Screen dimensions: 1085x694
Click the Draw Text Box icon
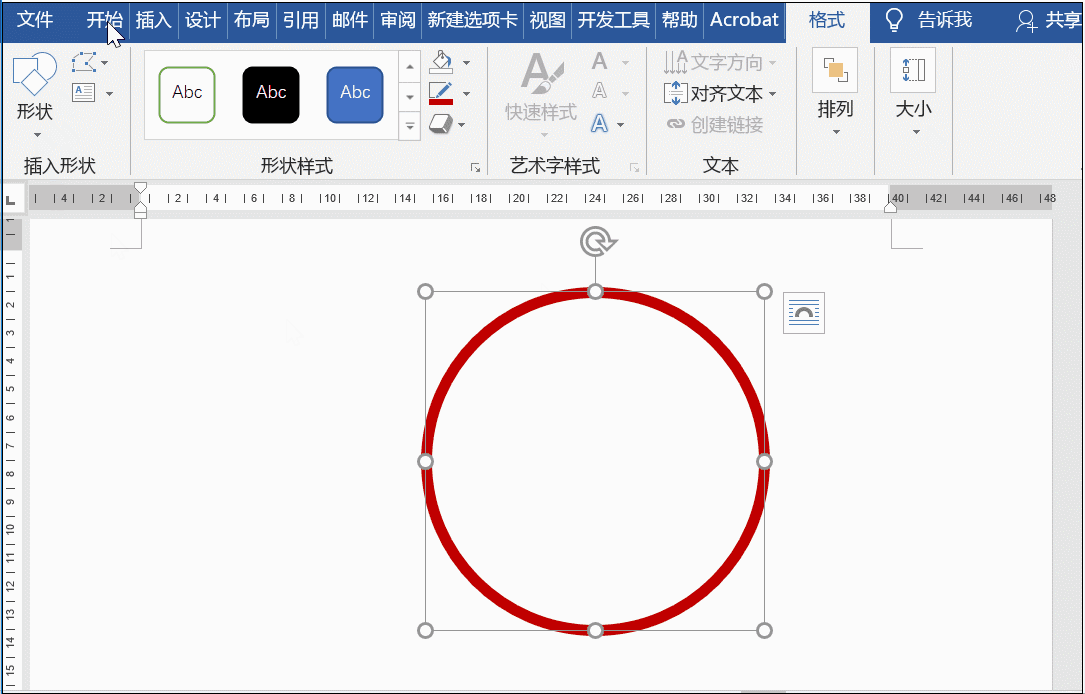click(x=83, y=92)
